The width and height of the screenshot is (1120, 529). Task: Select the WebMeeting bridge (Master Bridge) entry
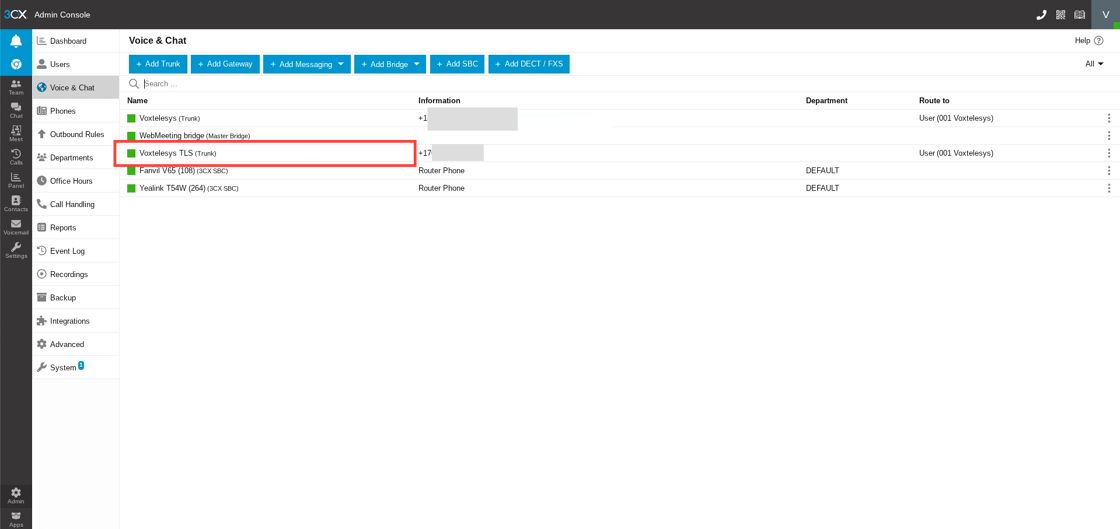click(x=194, y=136)
